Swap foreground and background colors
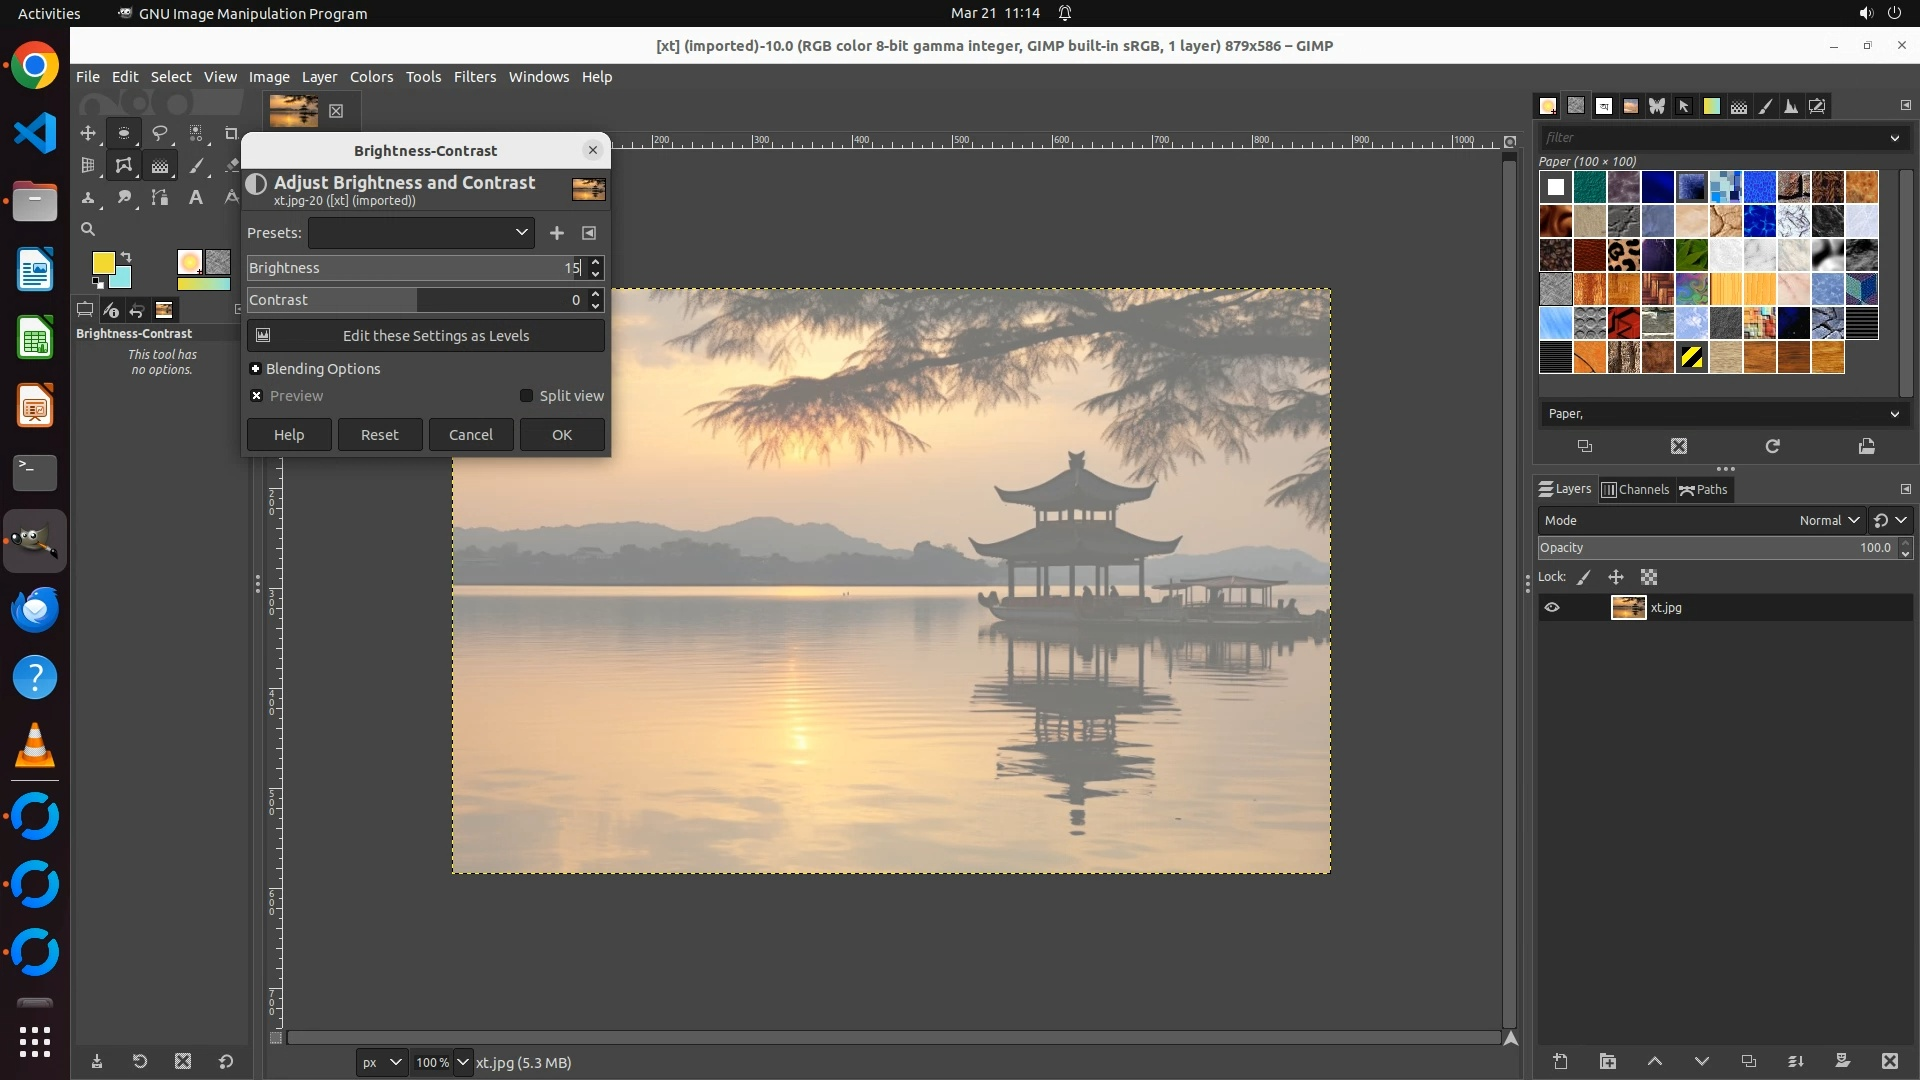This screenshot has height=1080, width=1920. pos(127,257)
